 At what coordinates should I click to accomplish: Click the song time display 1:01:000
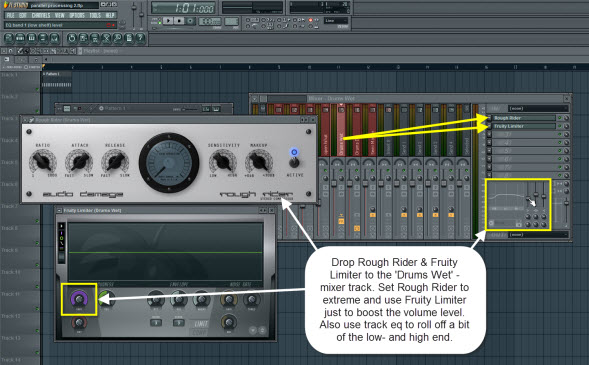click(x=184, y=8)
